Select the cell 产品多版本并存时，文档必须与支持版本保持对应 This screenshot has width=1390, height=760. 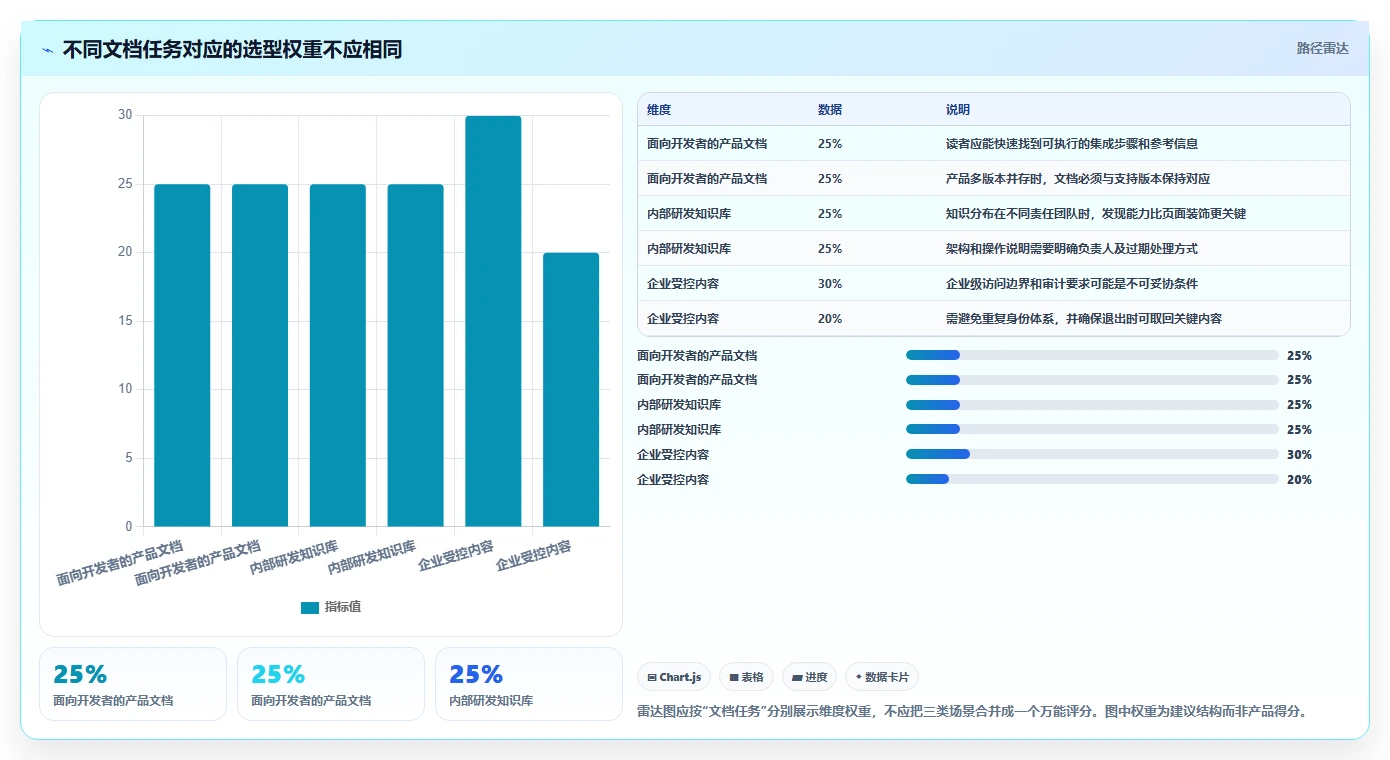(x=1078, y=178)
